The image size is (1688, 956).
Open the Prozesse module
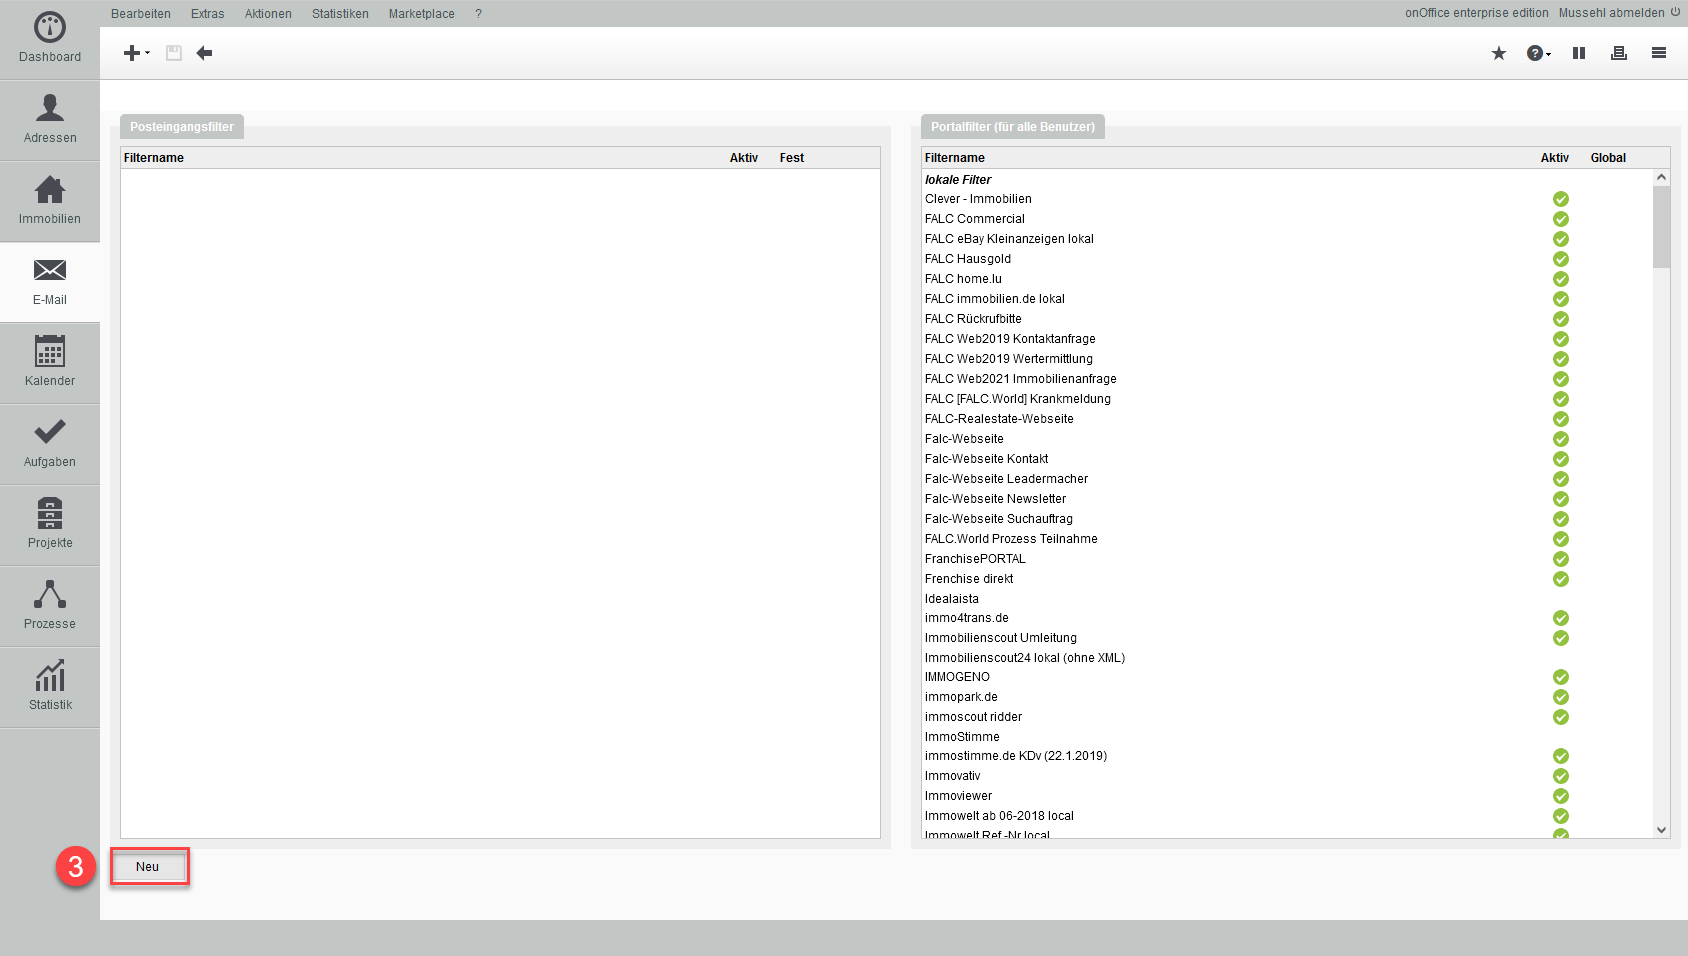pyautogui.click(x=50, y=605)
